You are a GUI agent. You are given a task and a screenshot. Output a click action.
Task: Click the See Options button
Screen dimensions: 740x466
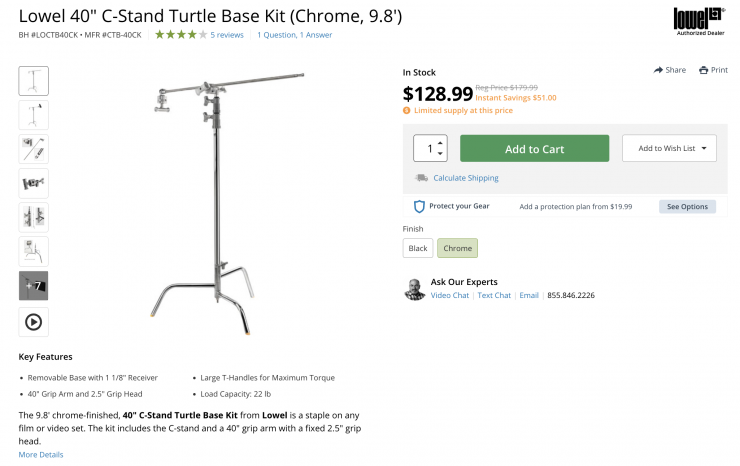[x=687, y=207]
